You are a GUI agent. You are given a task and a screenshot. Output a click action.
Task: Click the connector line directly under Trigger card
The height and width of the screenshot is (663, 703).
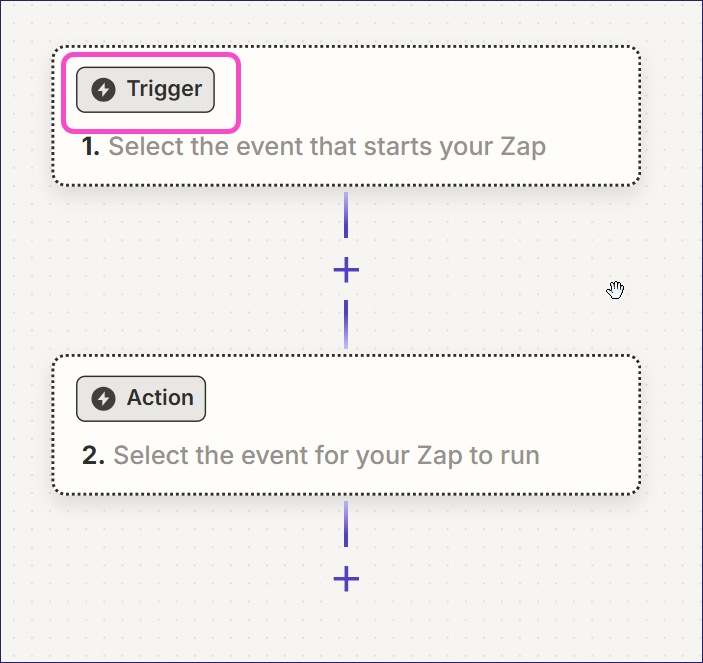pos(346,215)
